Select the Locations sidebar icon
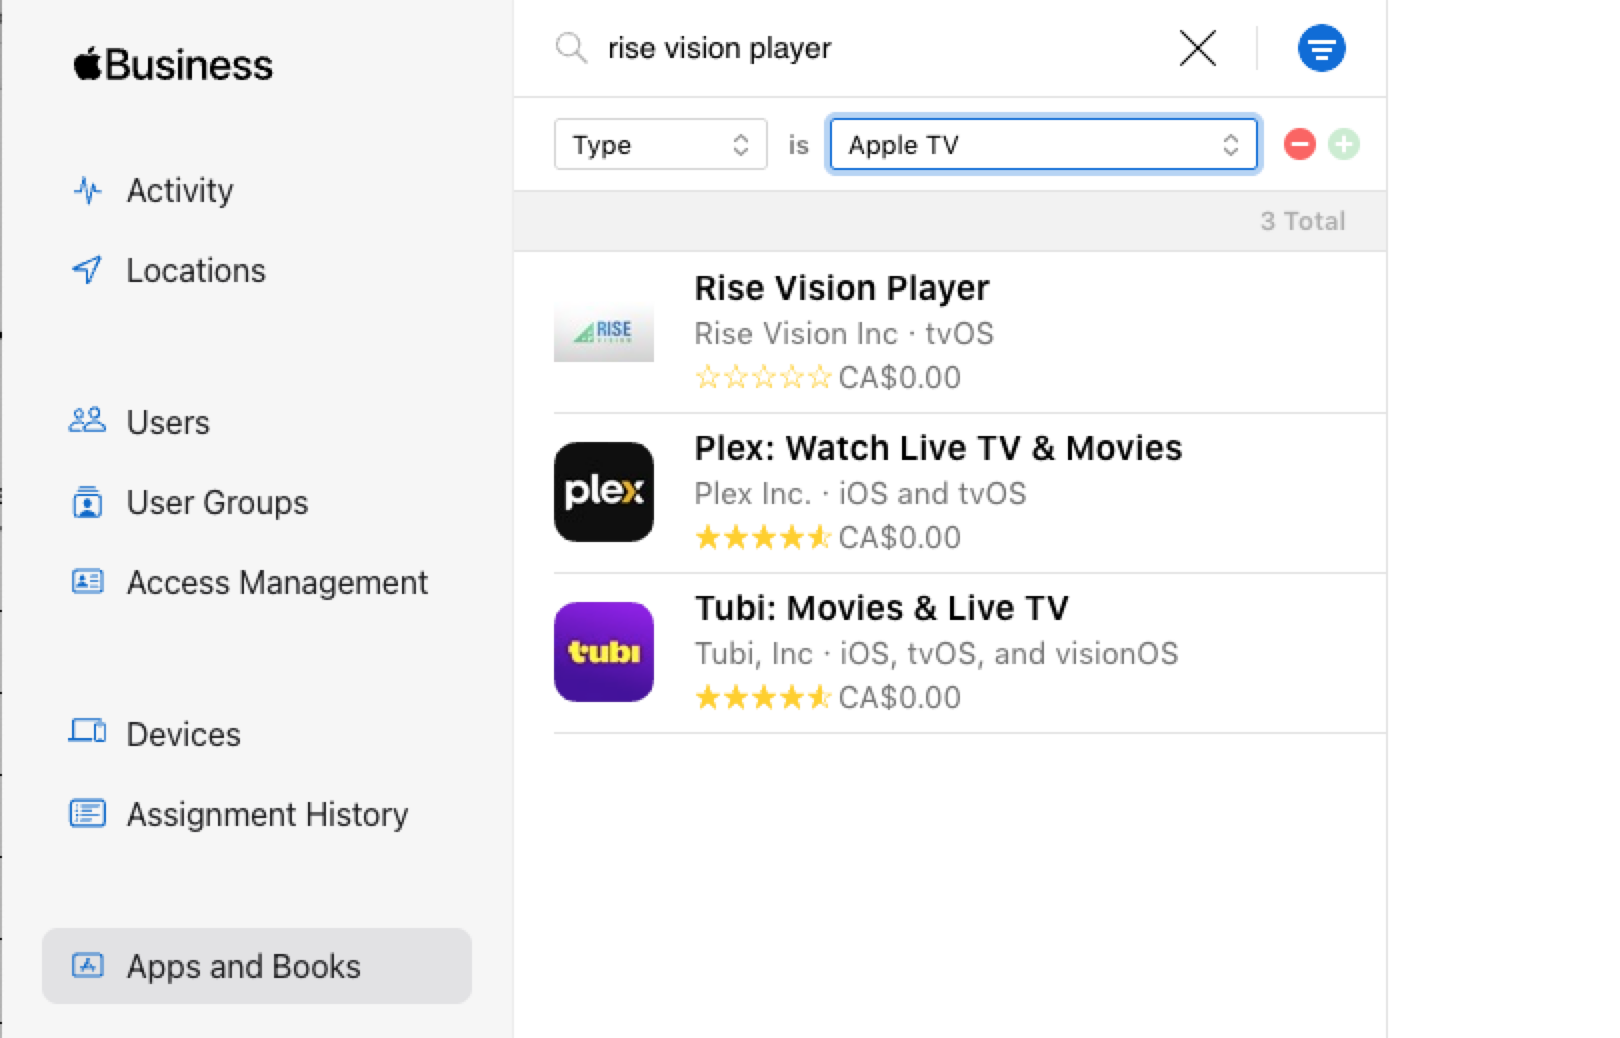 click(x=88, y=270)
